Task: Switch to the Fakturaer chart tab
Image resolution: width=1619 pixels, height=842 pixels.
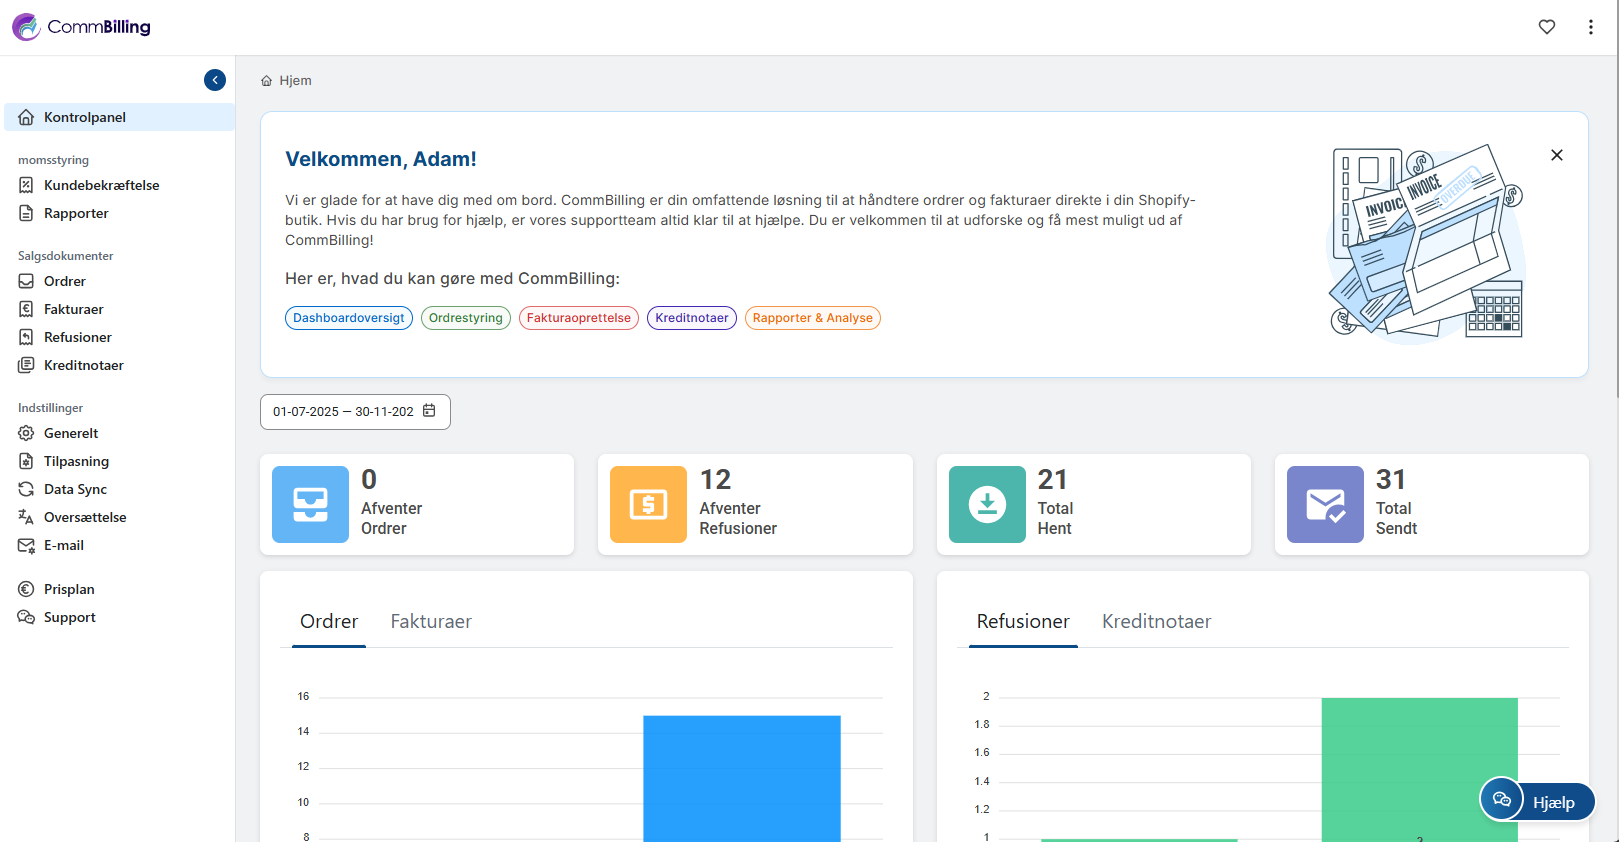Action: (431, 622)
